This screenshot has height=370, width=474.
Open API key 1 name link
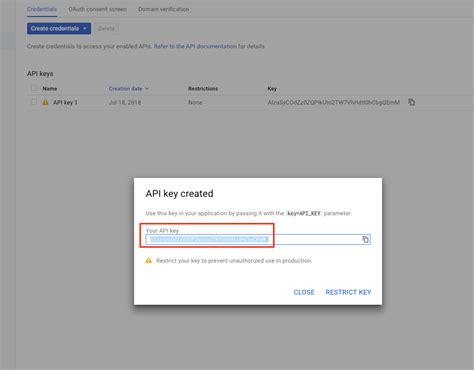(65, 102)
